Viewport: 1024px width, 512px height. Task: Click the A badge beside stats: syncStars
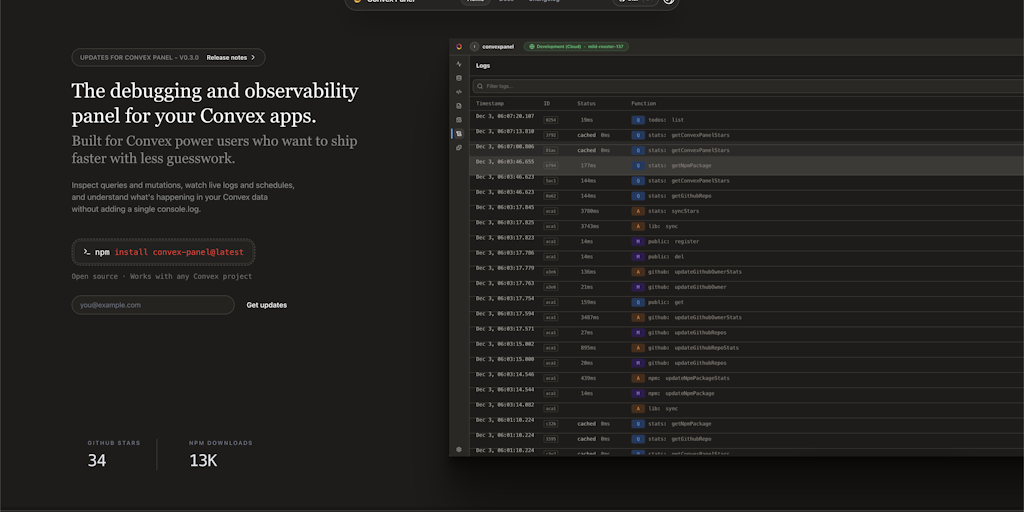(x=638, y=211)
